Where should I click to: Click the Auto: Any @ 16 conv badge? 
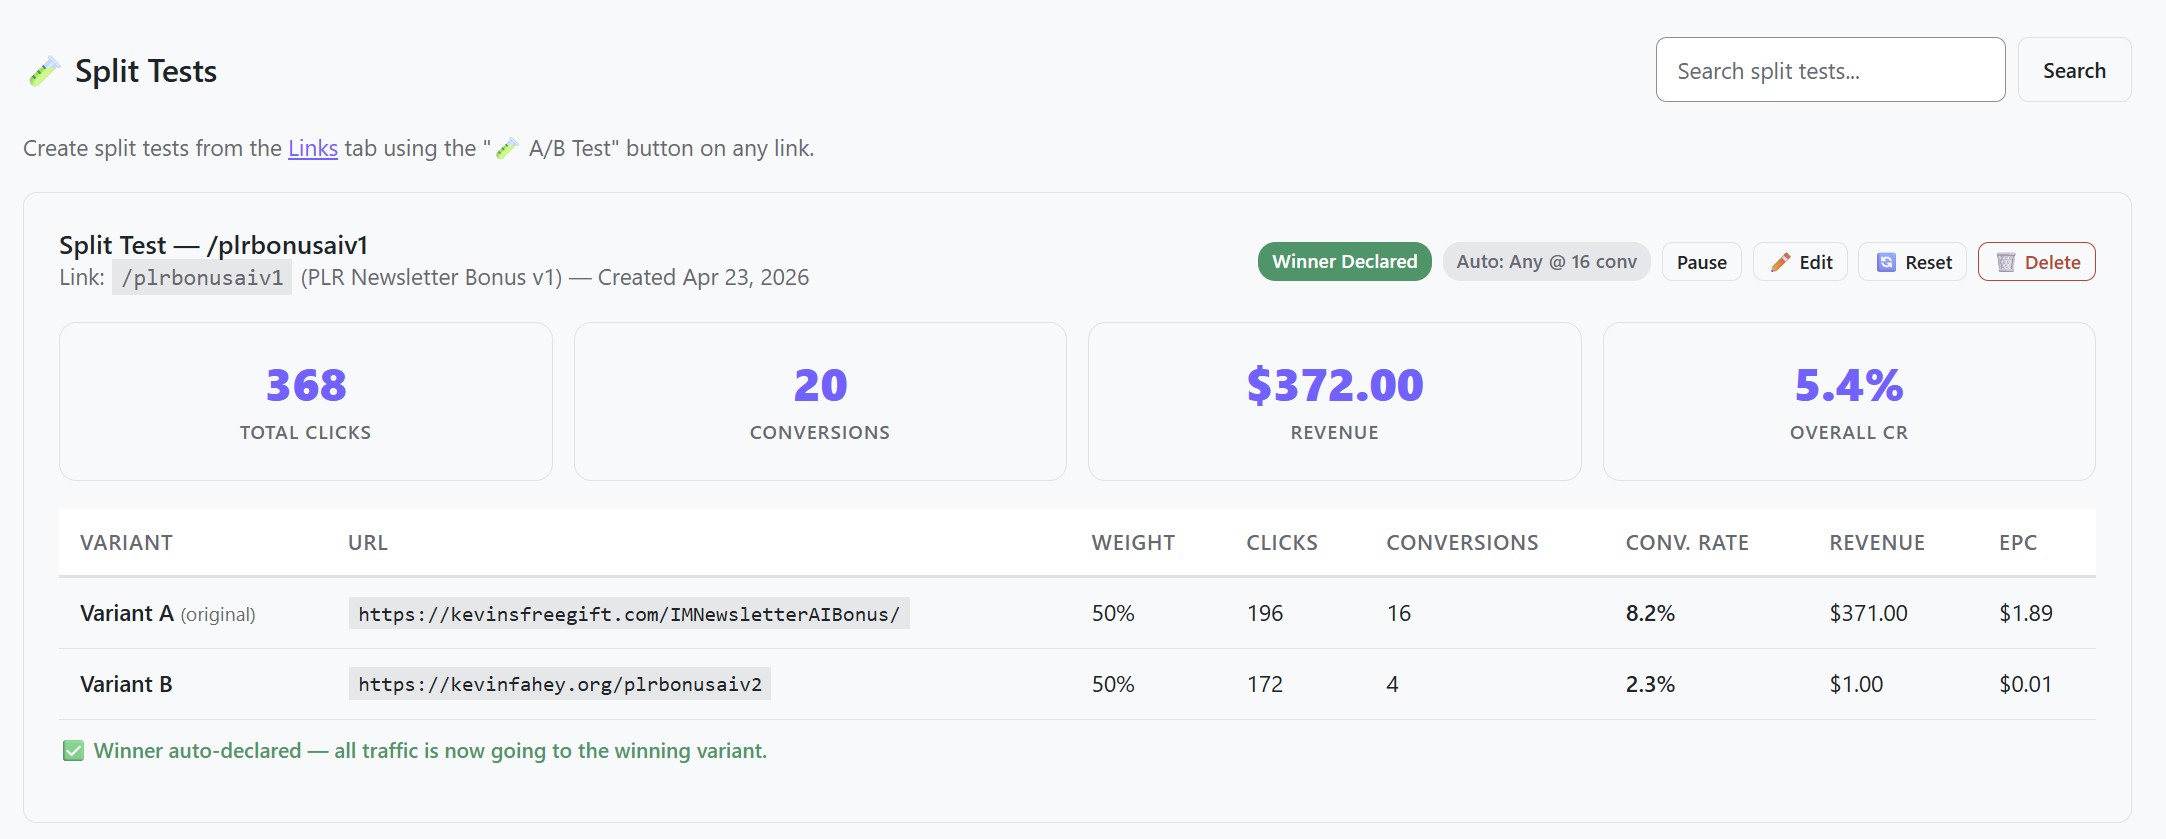point(1546,261)
